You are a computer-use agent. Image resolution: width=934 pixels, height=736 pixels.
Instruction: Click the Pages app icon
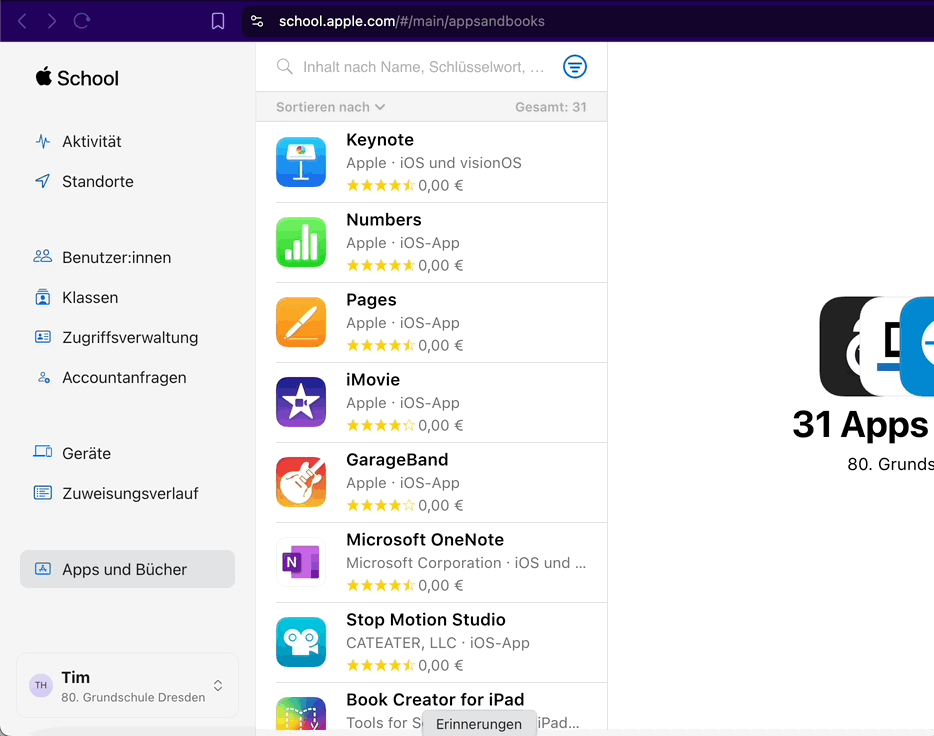301,322
